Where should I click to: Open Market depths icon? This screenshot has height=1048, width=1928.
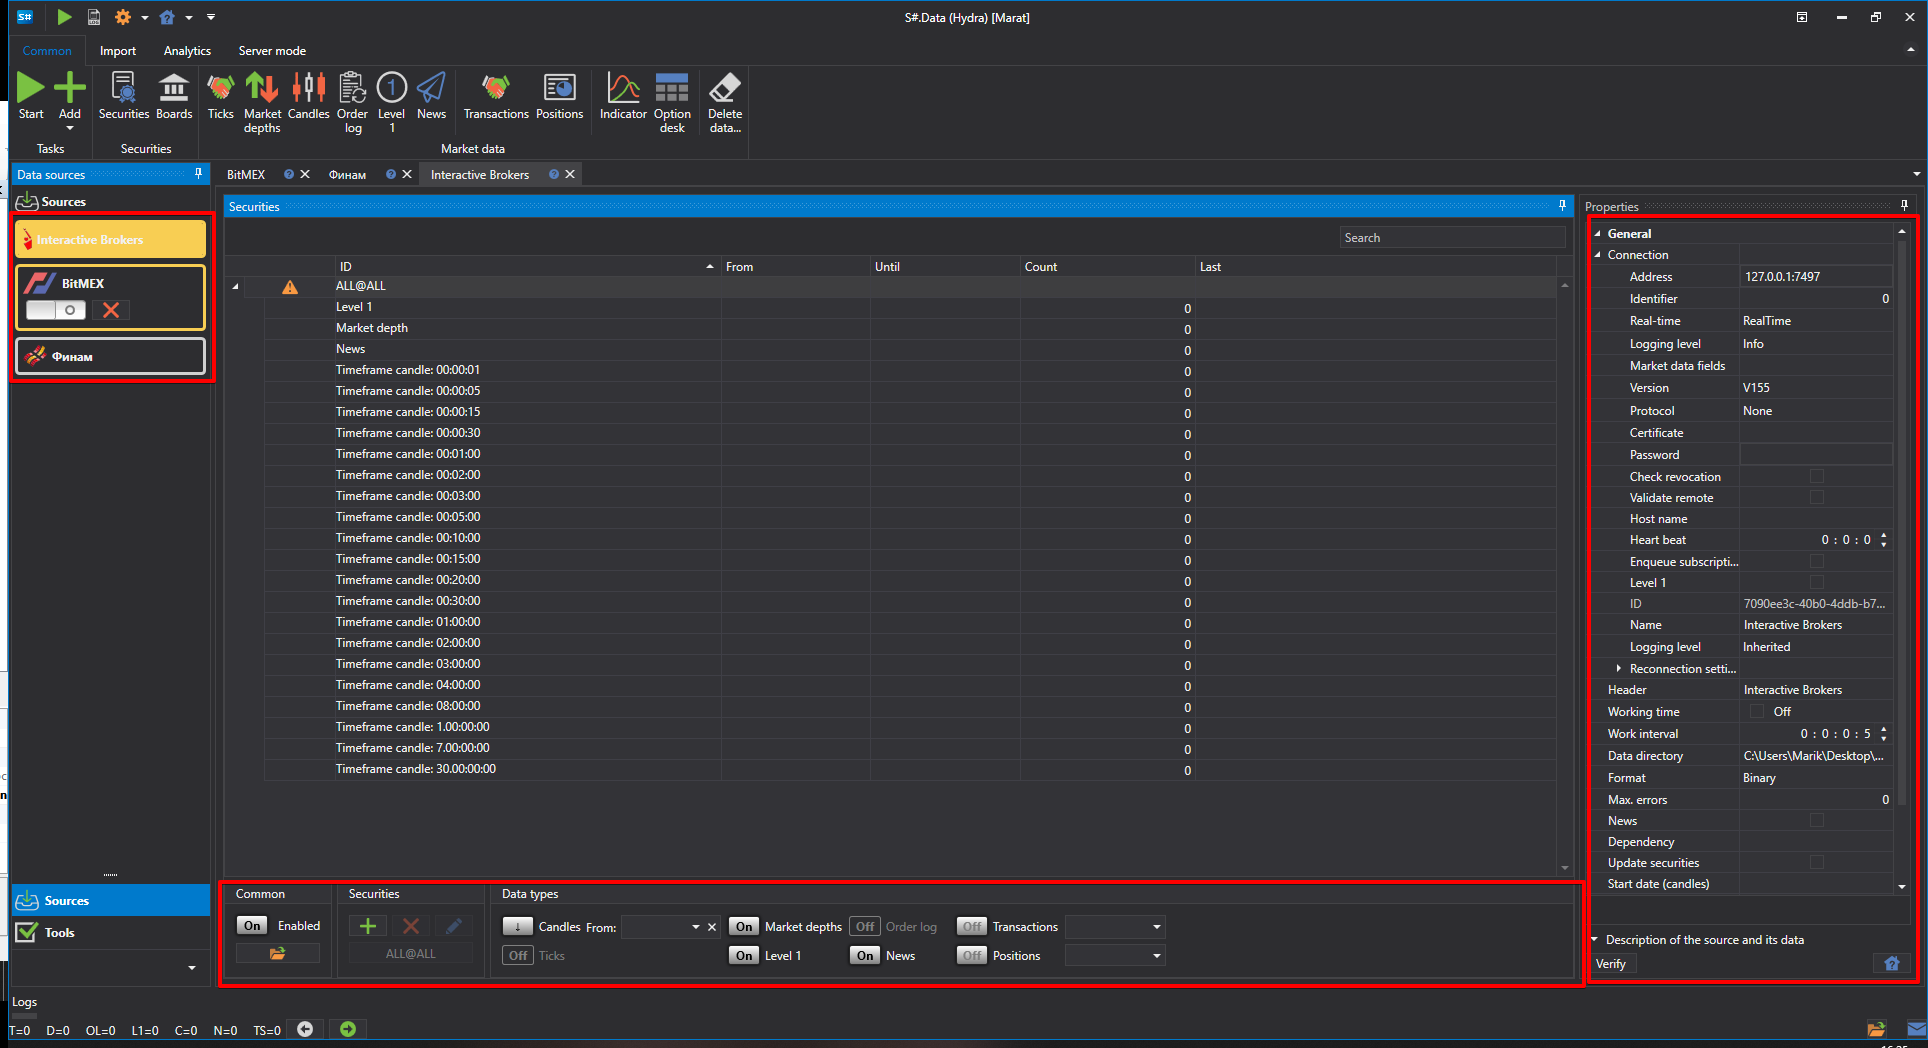coord(262,88)
